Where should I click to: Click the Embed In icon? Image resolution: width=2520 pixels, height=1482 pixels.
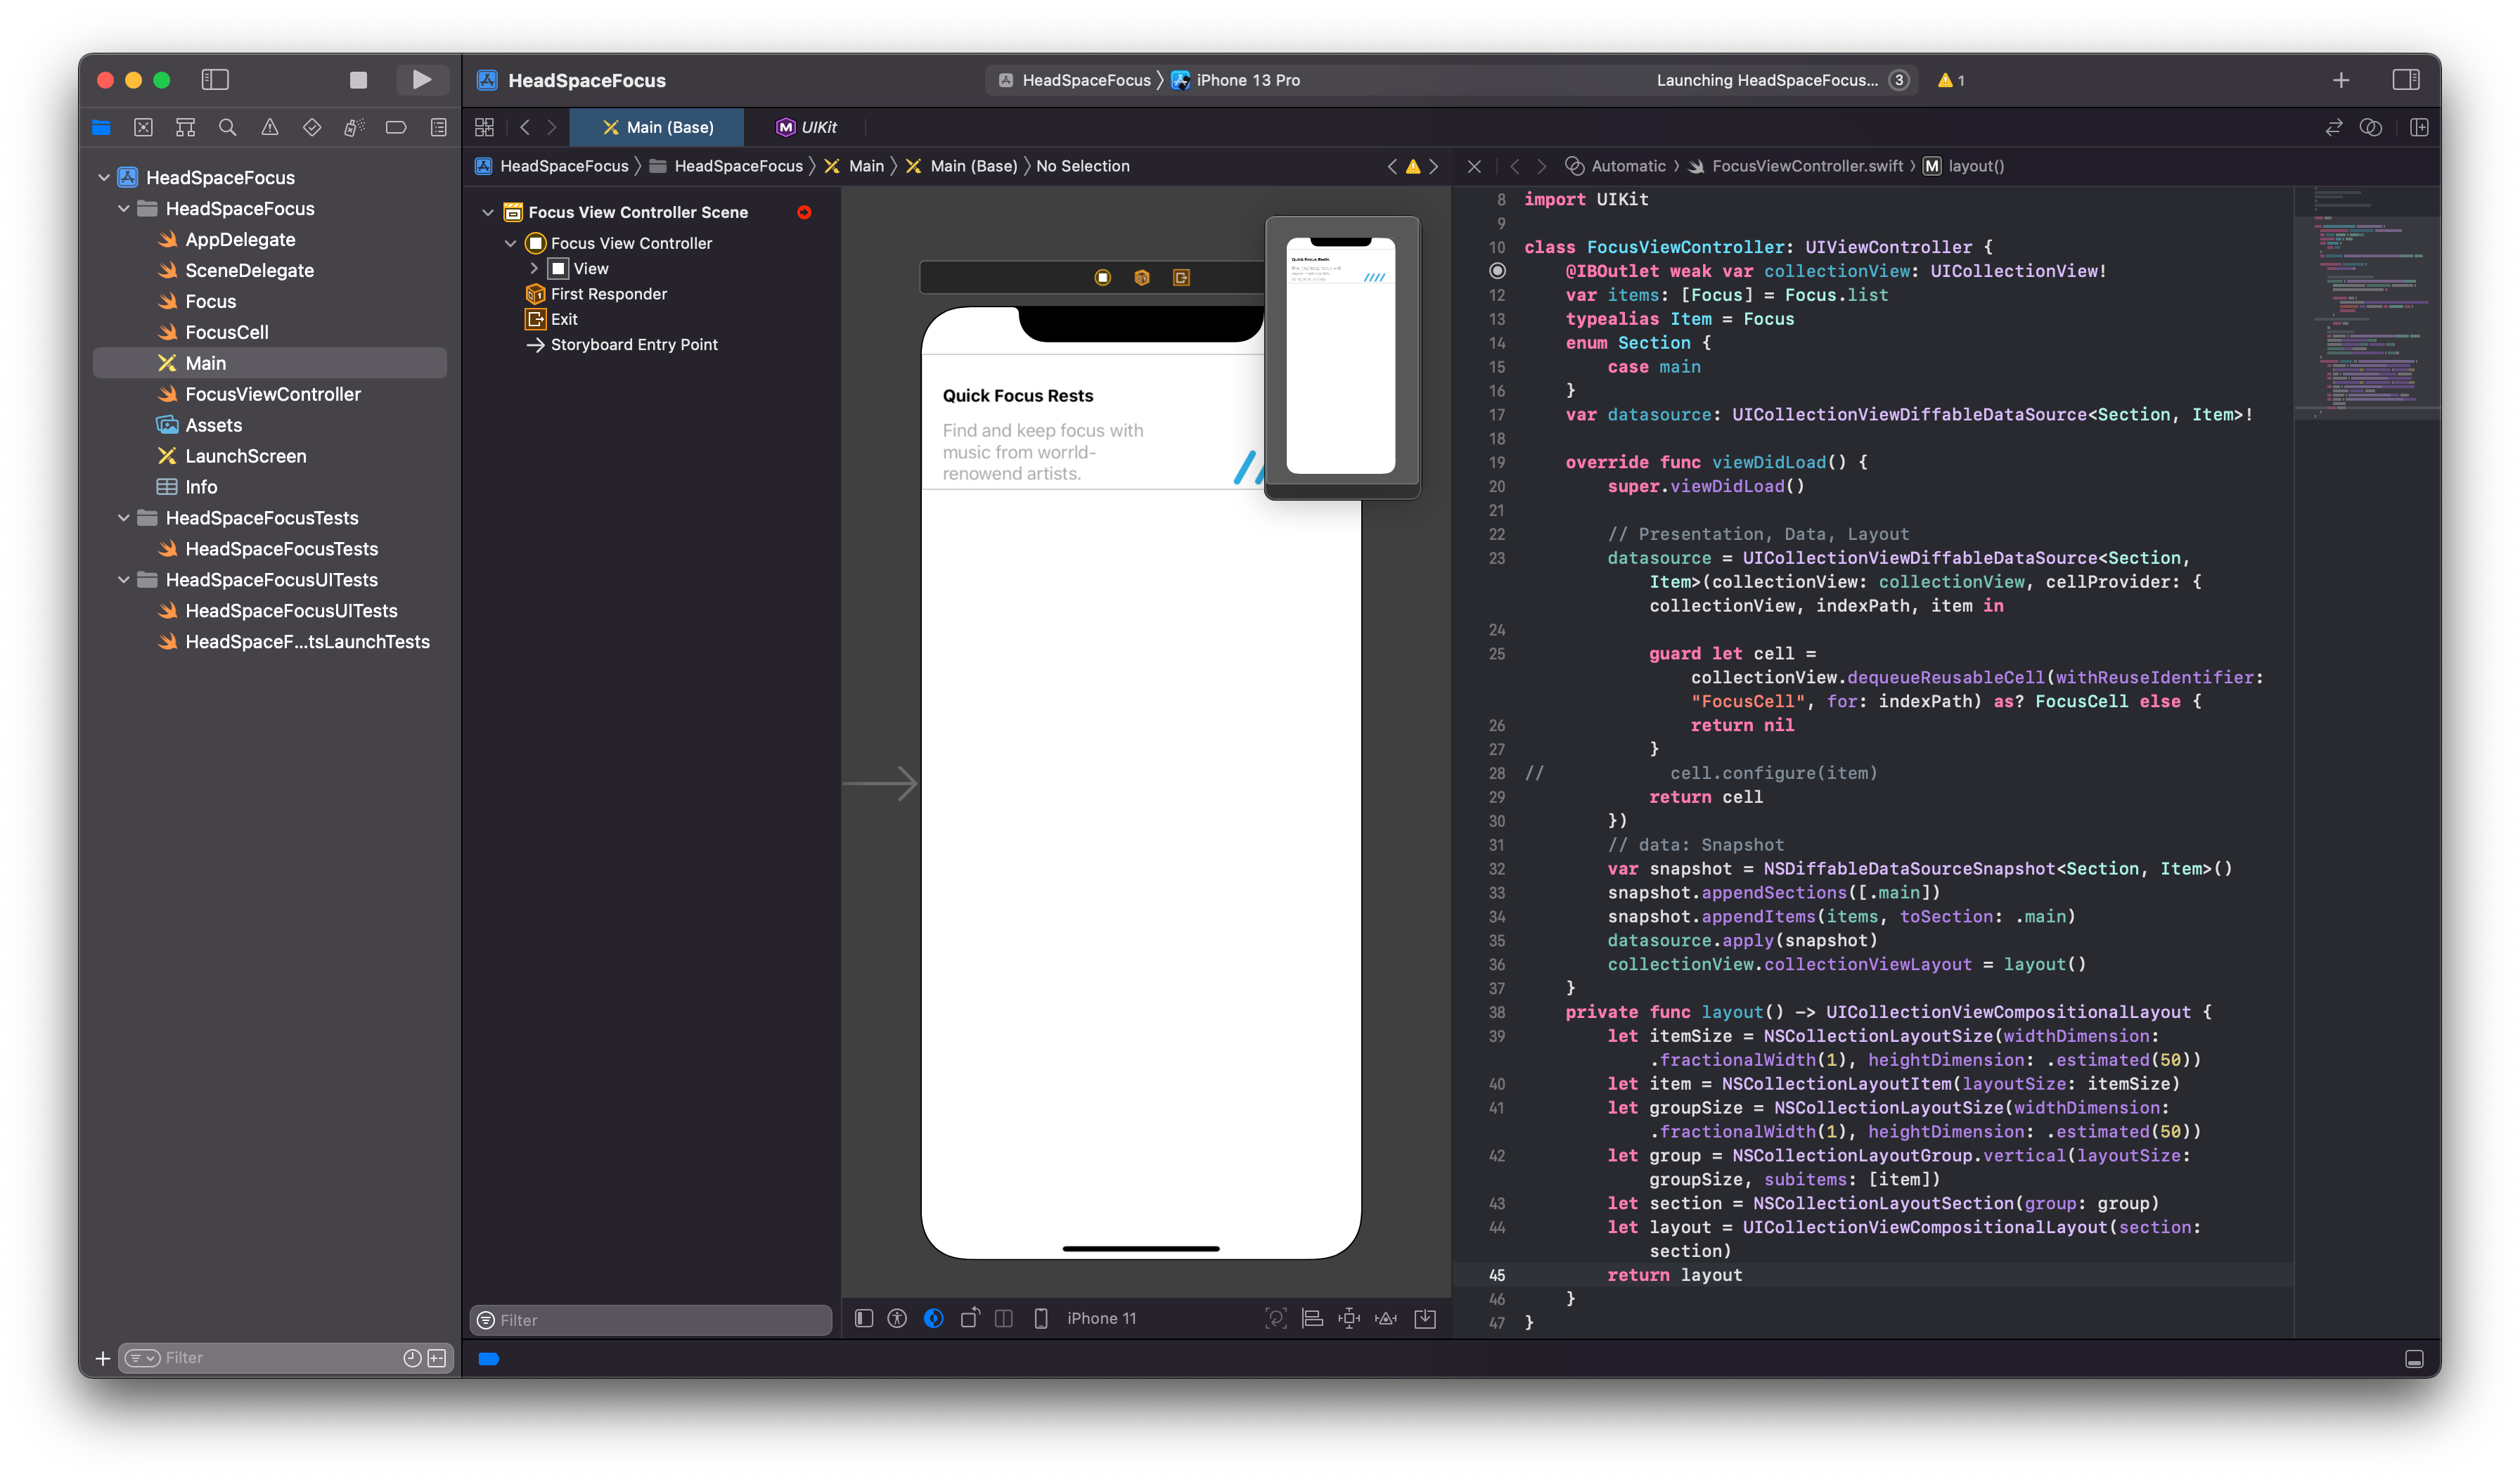click(x=1425, y=1318)
